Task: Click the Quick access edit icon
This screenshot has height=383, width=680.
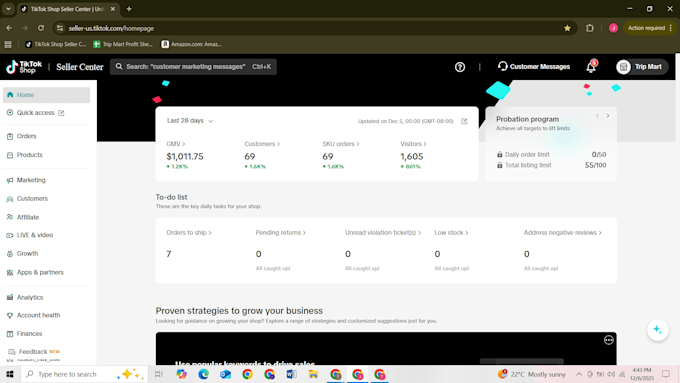Action: [61, 113]
